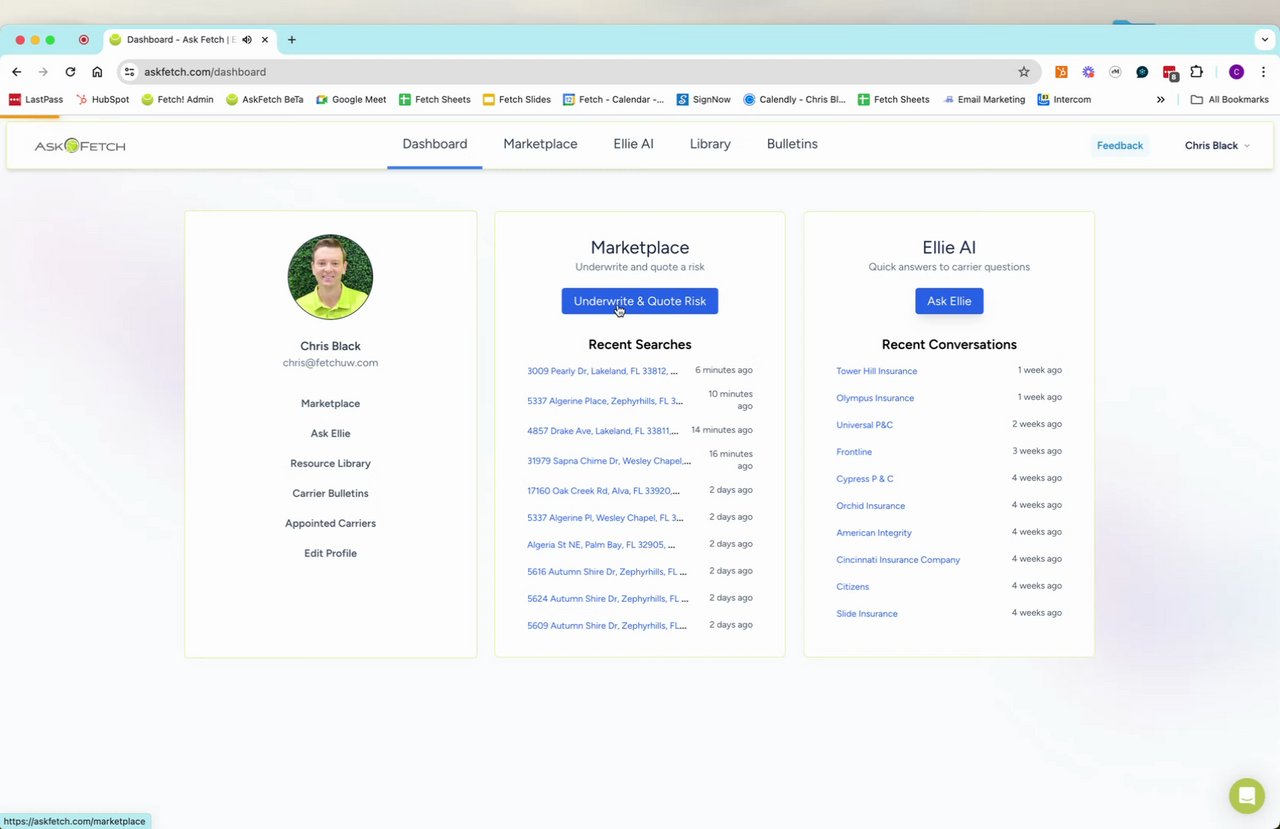Open the 4857 Drake Ave, Lakeland search
The image size is (1280, 829).
[603, 431]
